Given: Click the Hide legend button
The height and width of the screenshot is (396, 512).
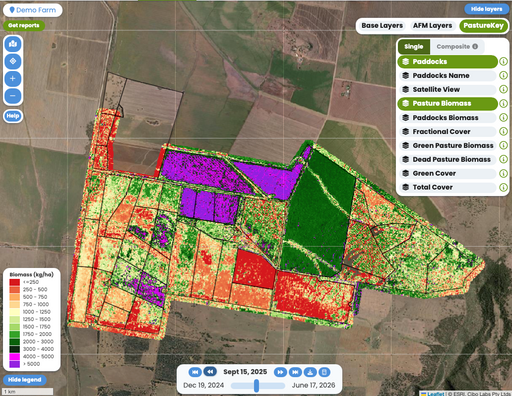Looking at the screenshot, I should tap(25, 380).
